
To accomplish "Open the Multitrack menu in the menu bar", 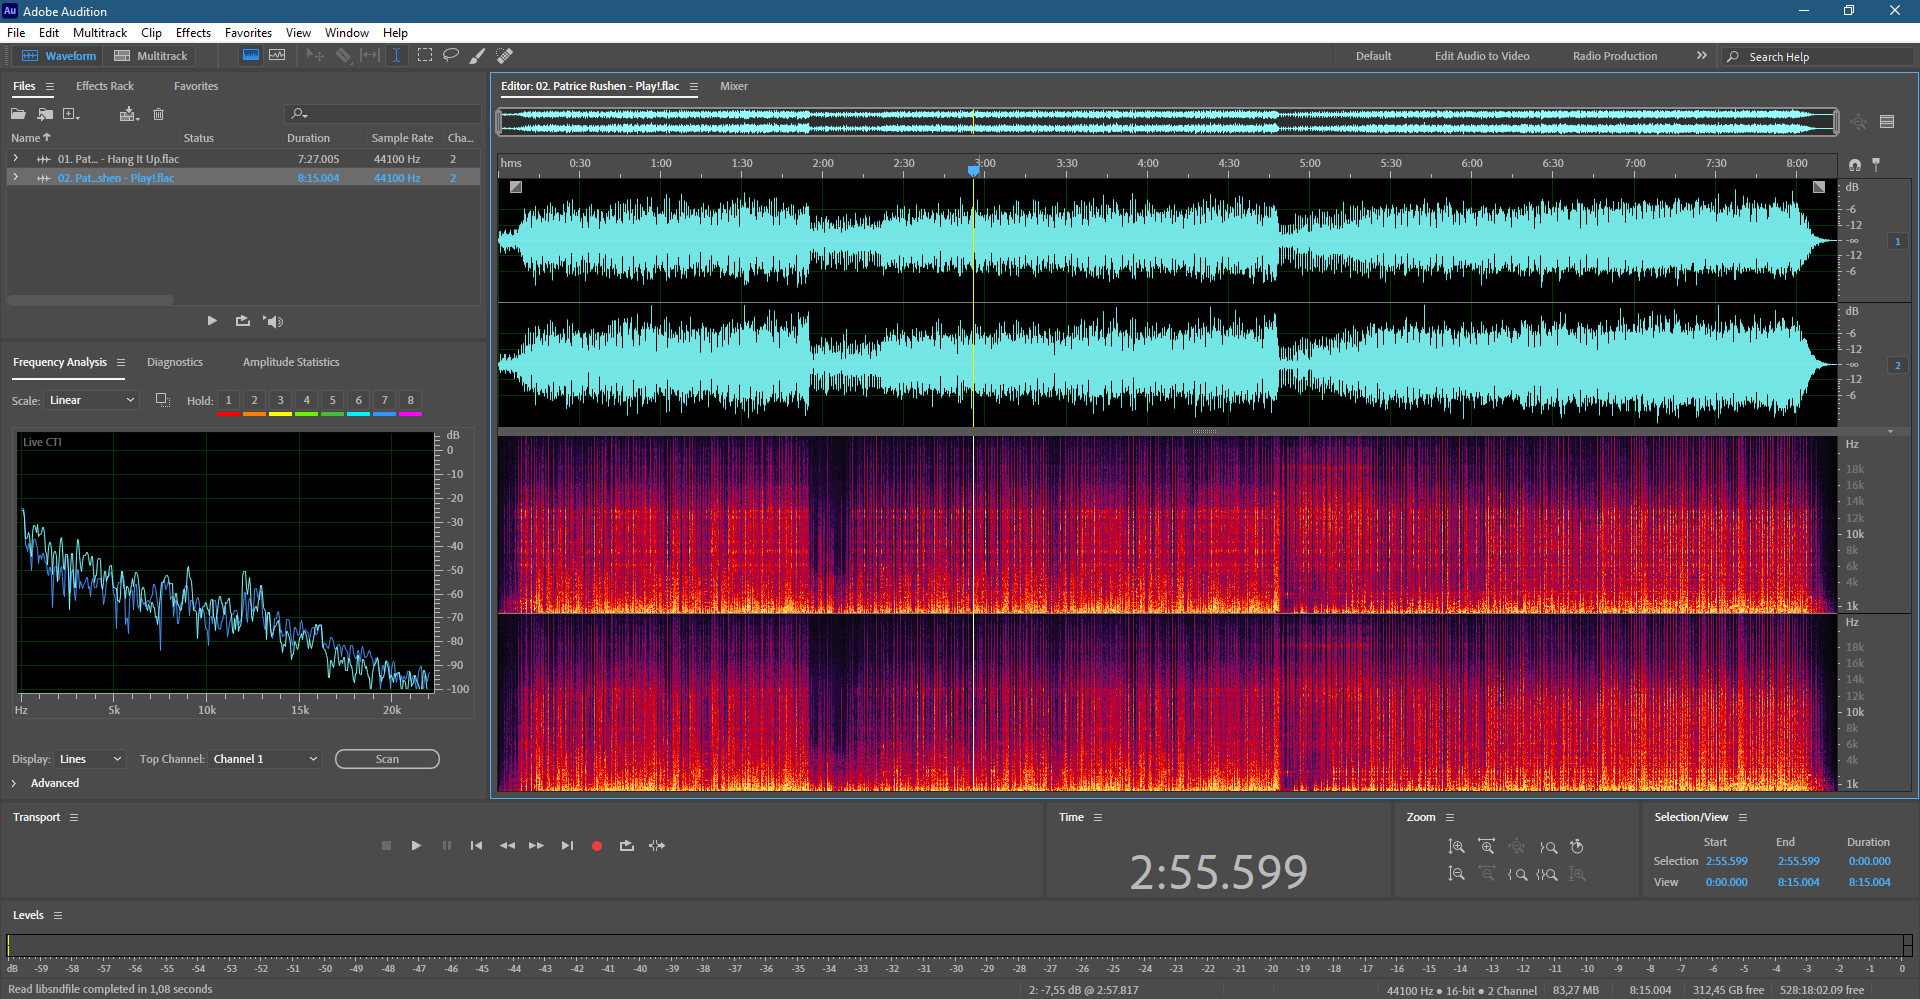I will tap(100, 33).
